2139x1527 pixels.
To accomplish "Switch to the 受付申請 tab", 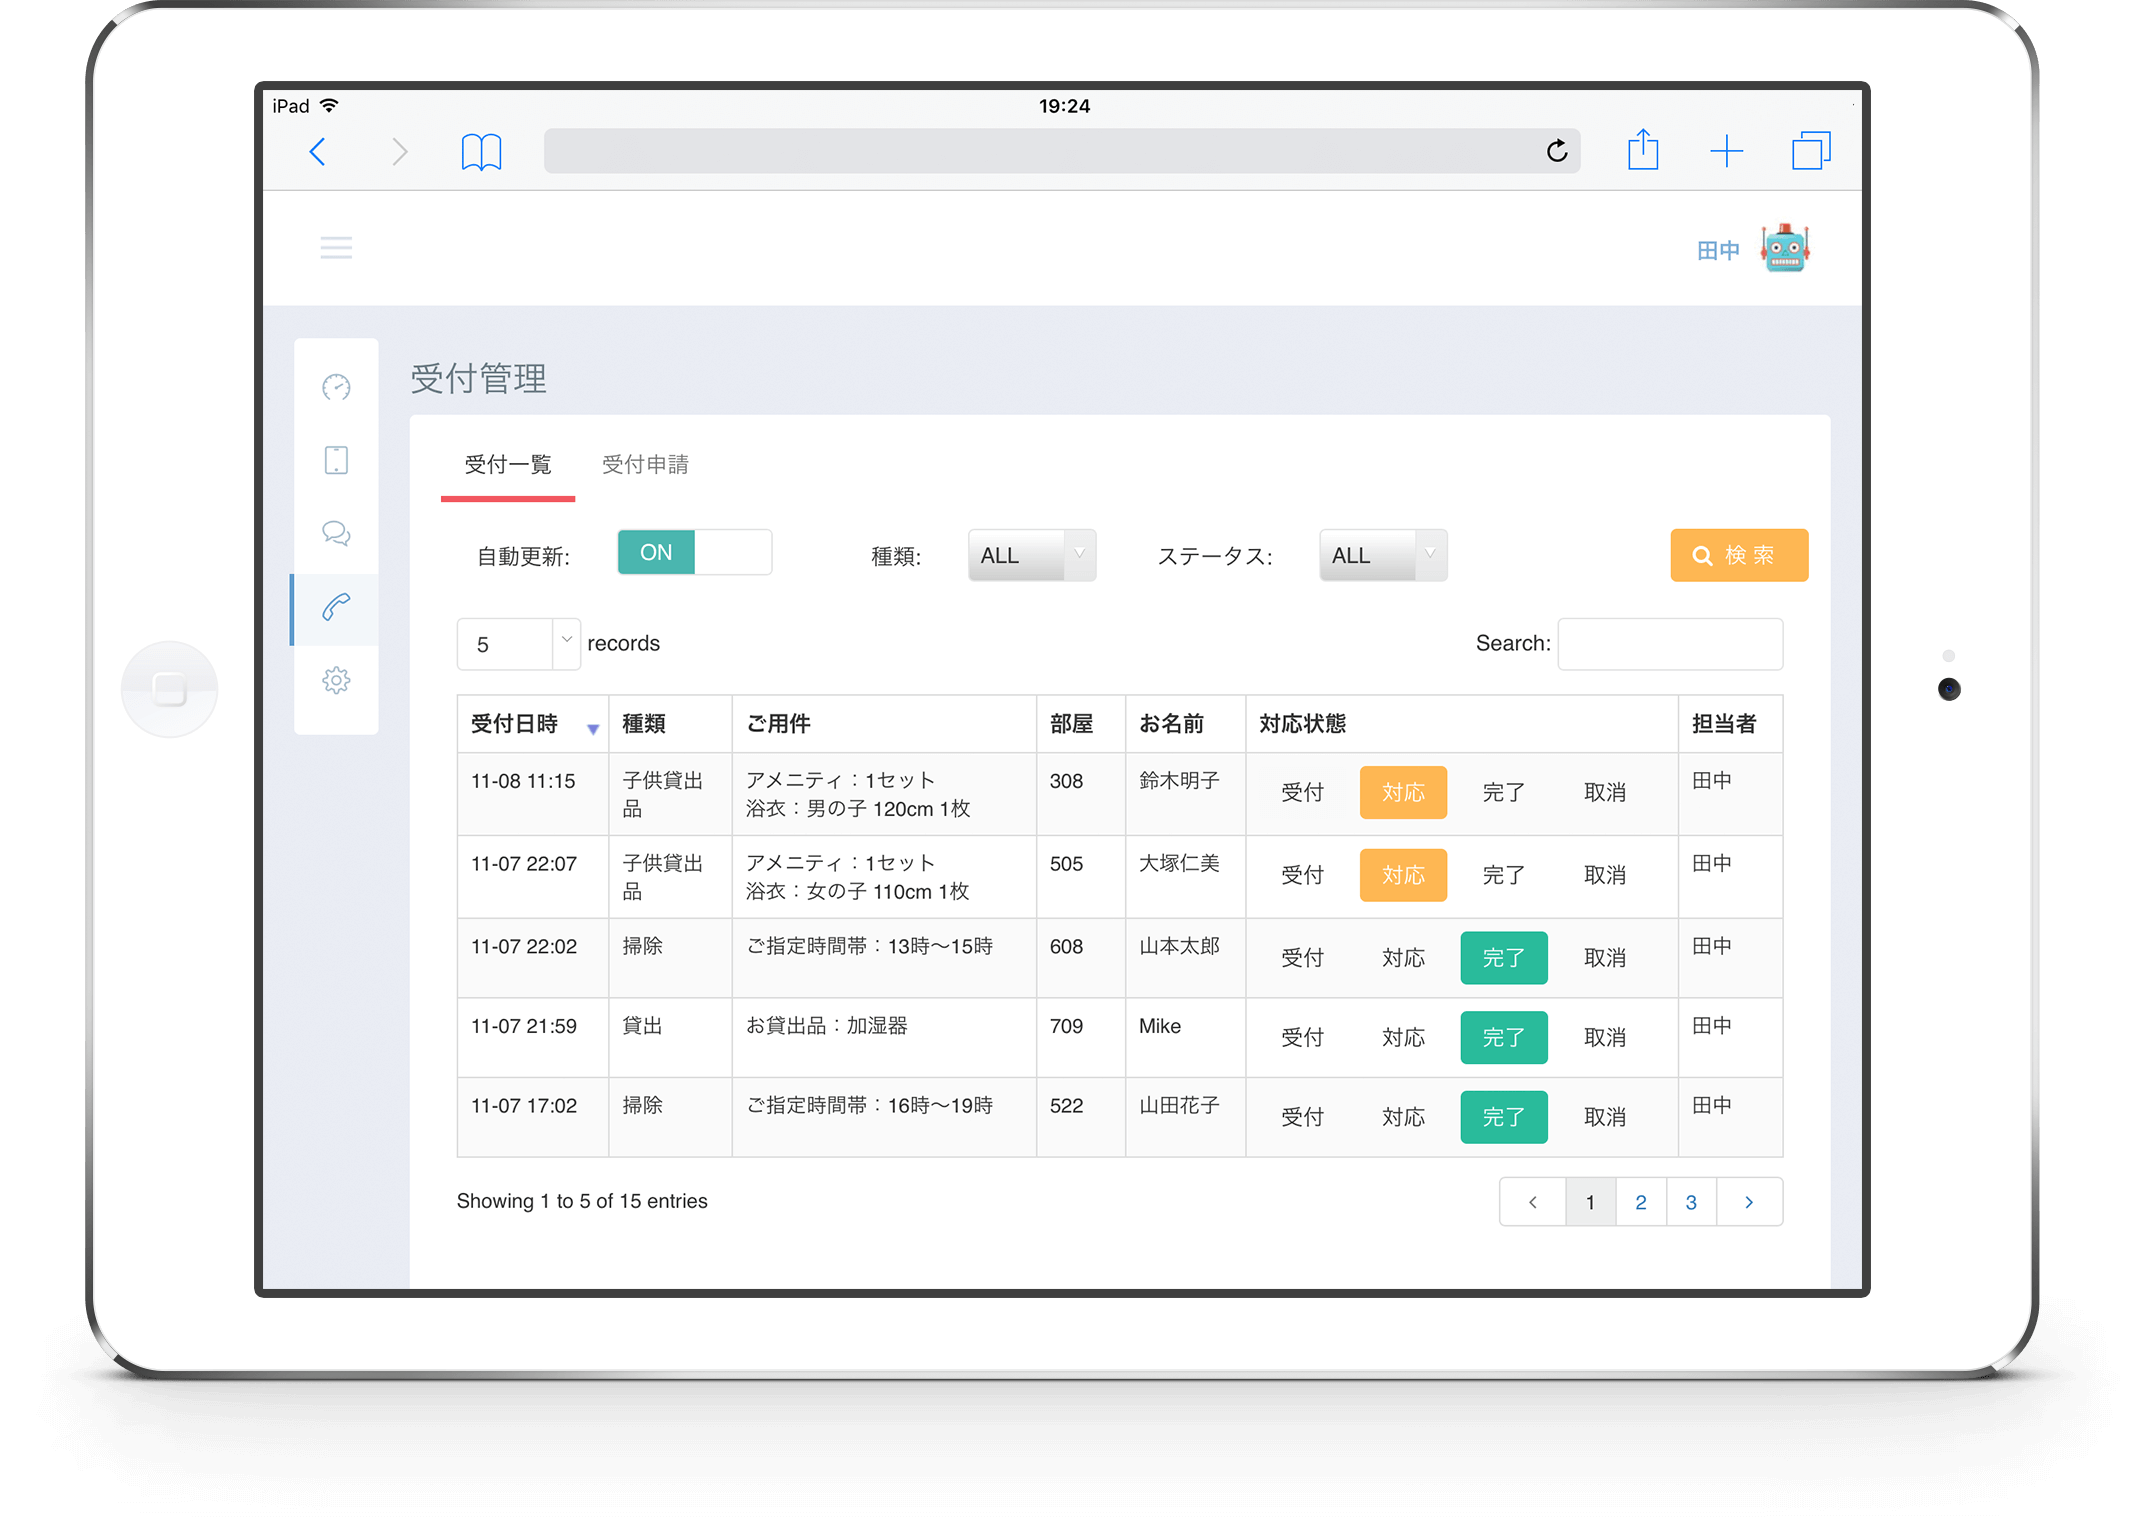I will (645, 465).
